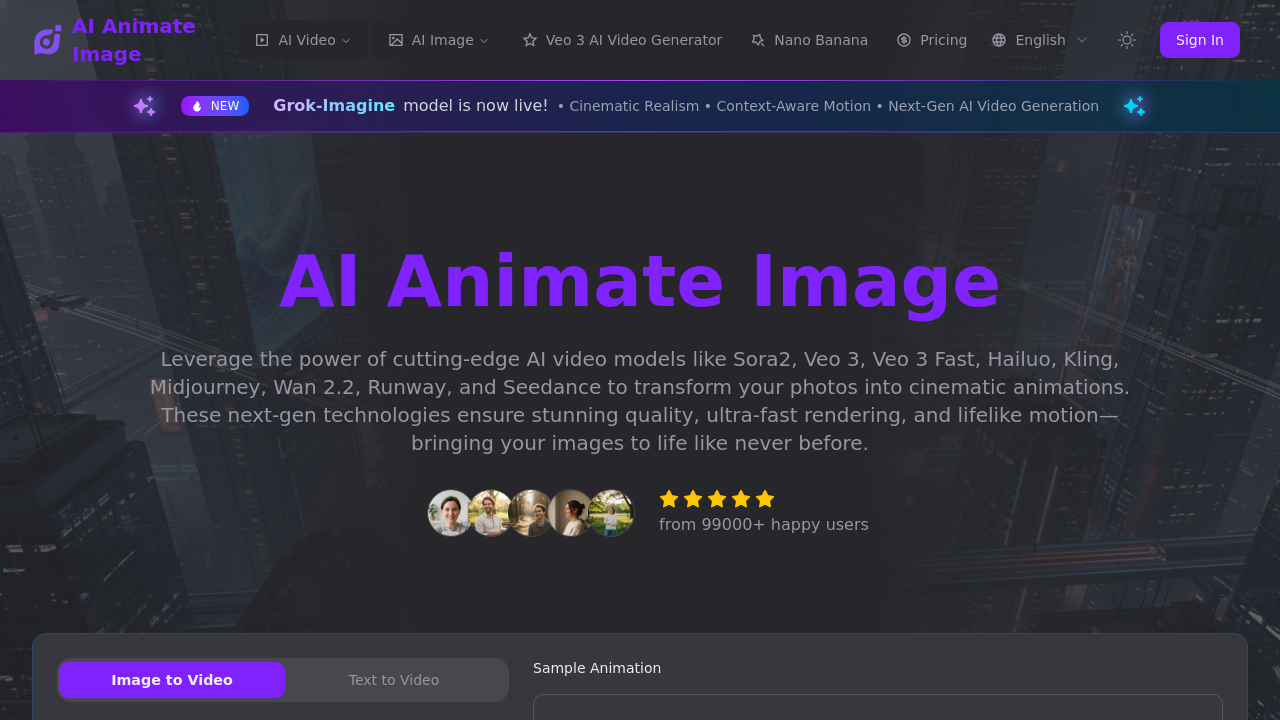Click the AI Animate Image logo icon
Screen dimensions: 1280x720
point(47,39)
